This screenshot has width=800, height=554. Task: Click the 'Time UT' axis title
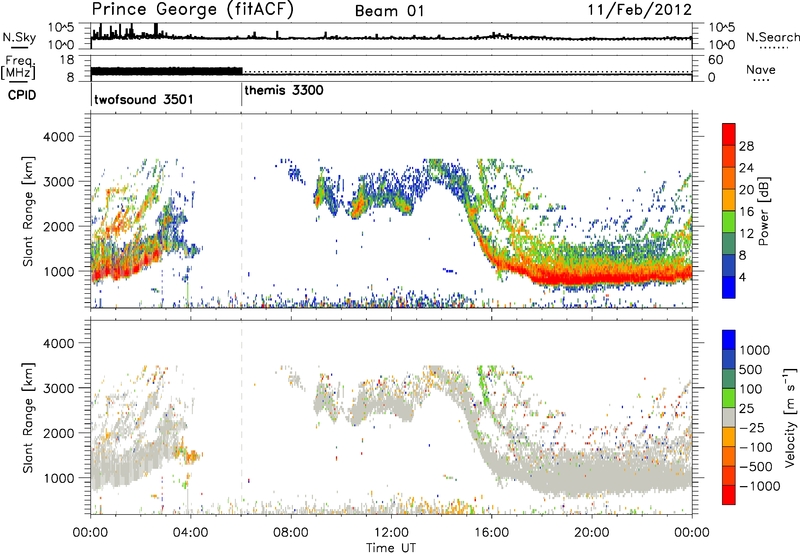pos(391,548)
